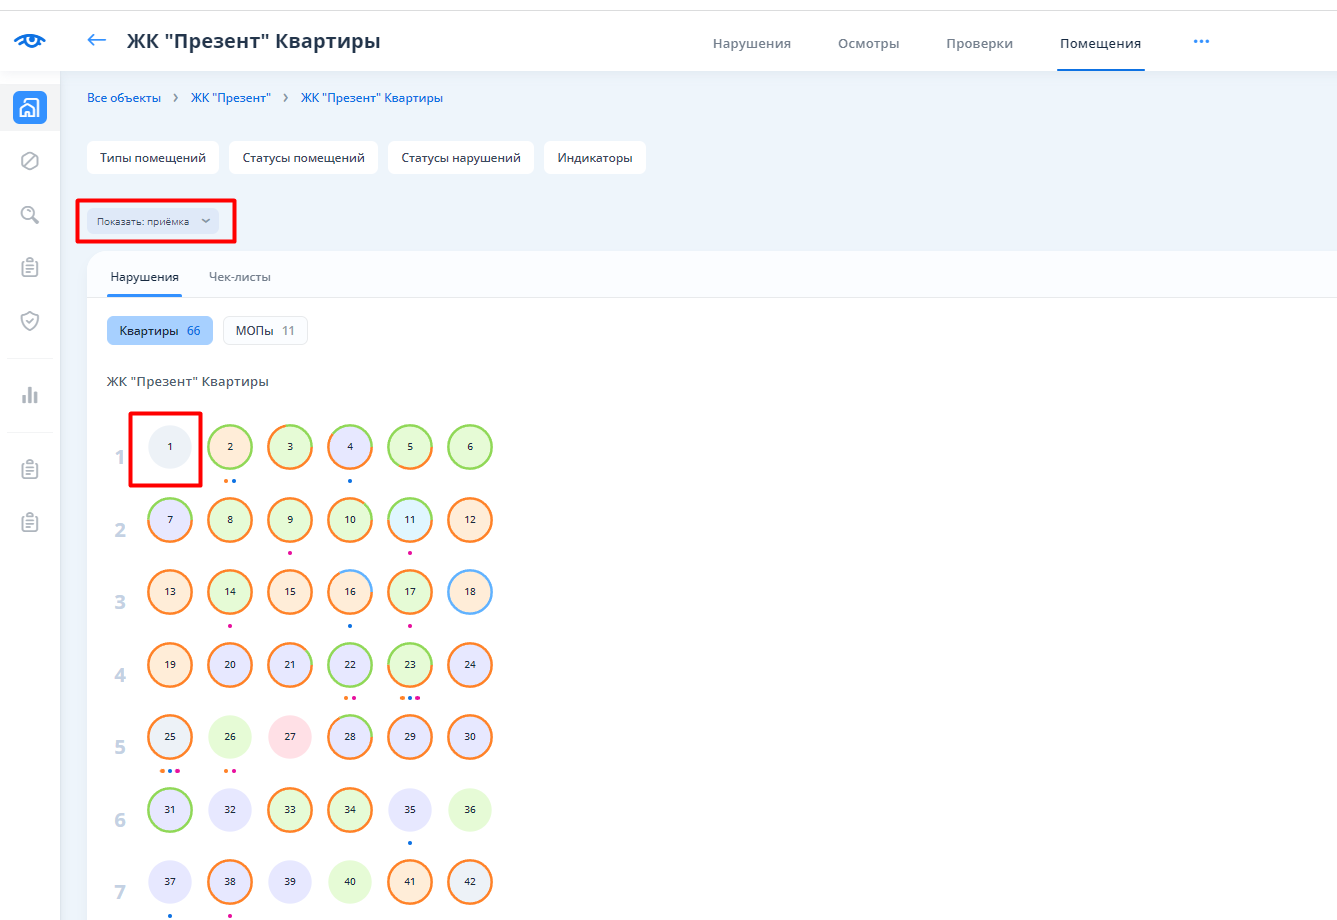1337x920 pixels.
Task: Open the "Статусы помещений" button
Action: 304,158
